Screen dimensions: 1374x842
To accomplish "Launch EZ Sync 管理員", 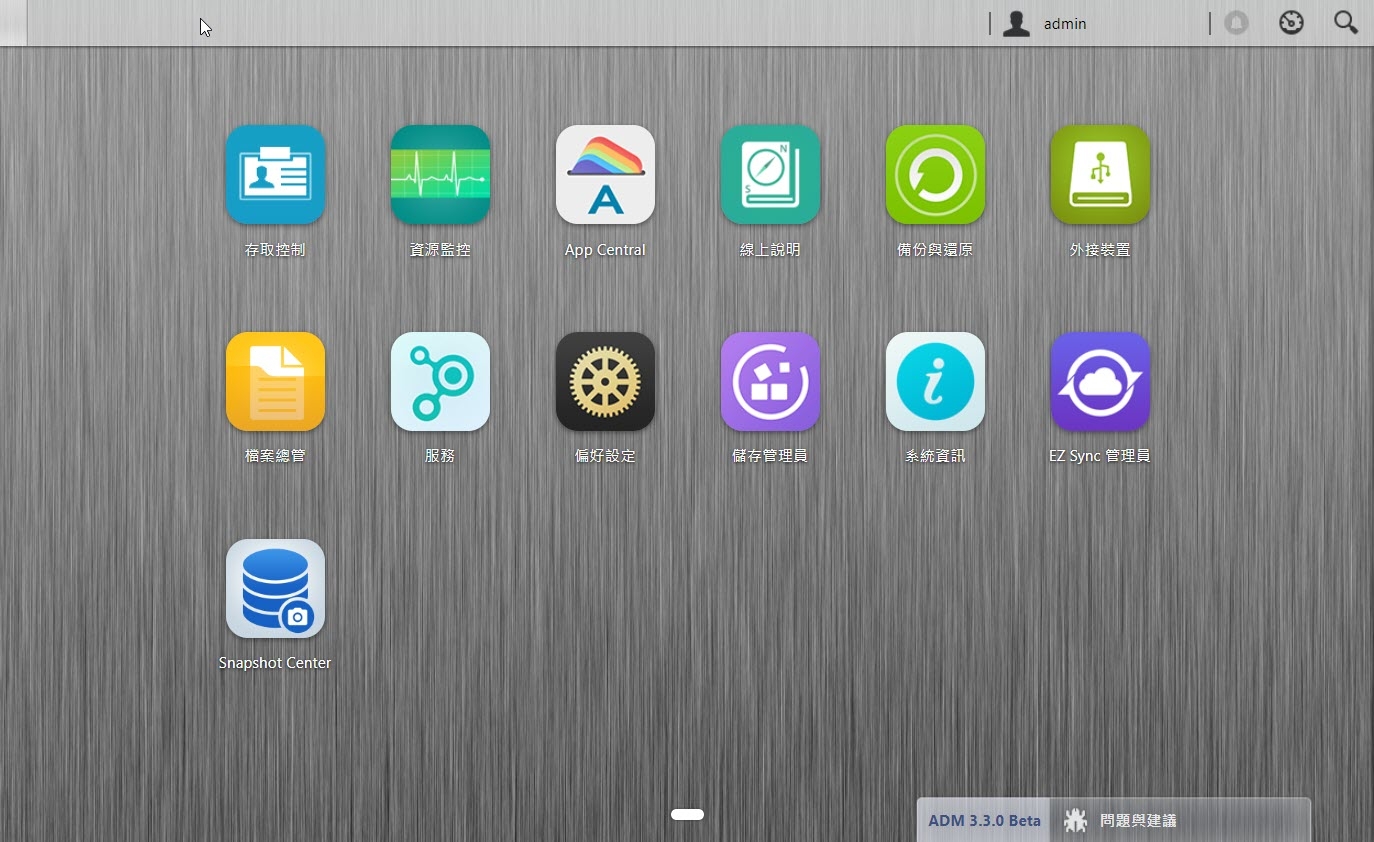I will point(1100,382).
